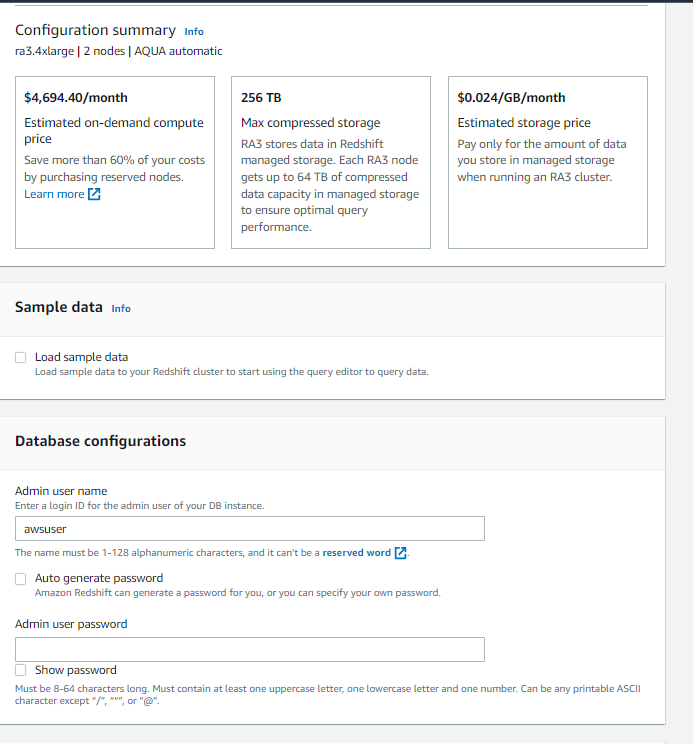This screenshot has width=693, height=744.
Task: Focus the Admin user name field containing awsuser
Action: [250, 529]
